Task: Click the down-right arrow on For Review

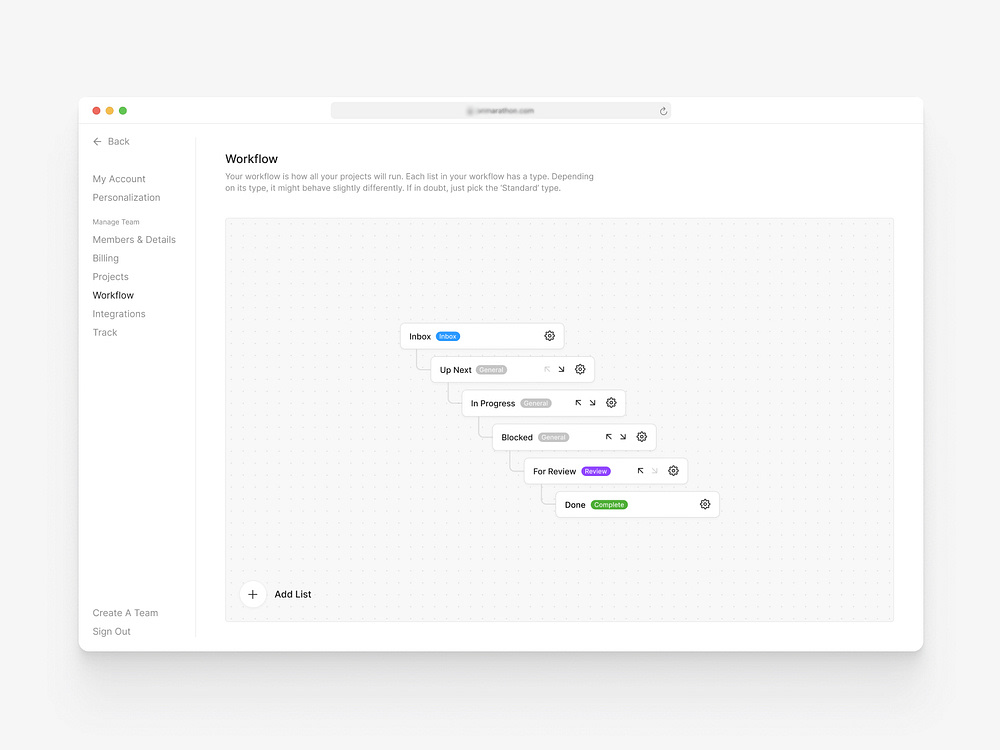Action: pyautogui.click(x=654, y=471)
